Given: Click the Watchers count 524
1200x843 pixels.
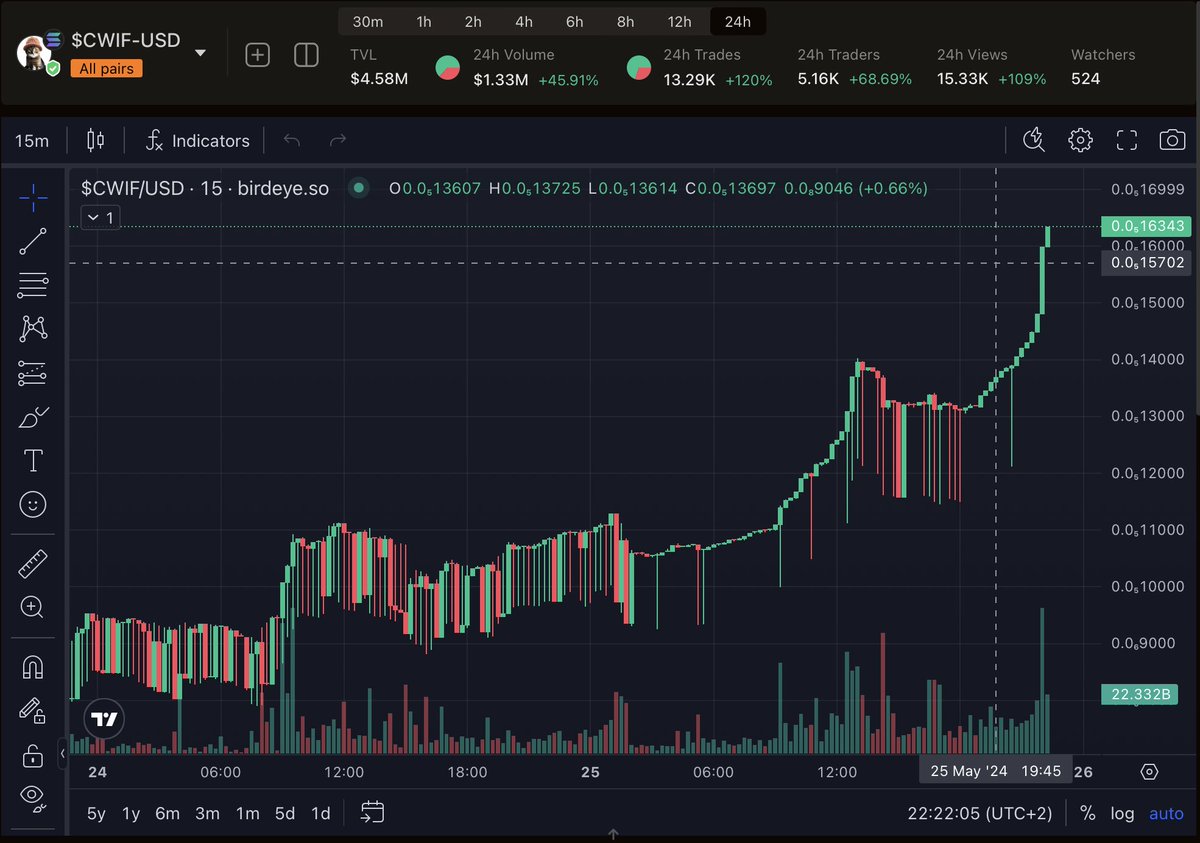Looking at the screenshot, I should point(1085,79).
